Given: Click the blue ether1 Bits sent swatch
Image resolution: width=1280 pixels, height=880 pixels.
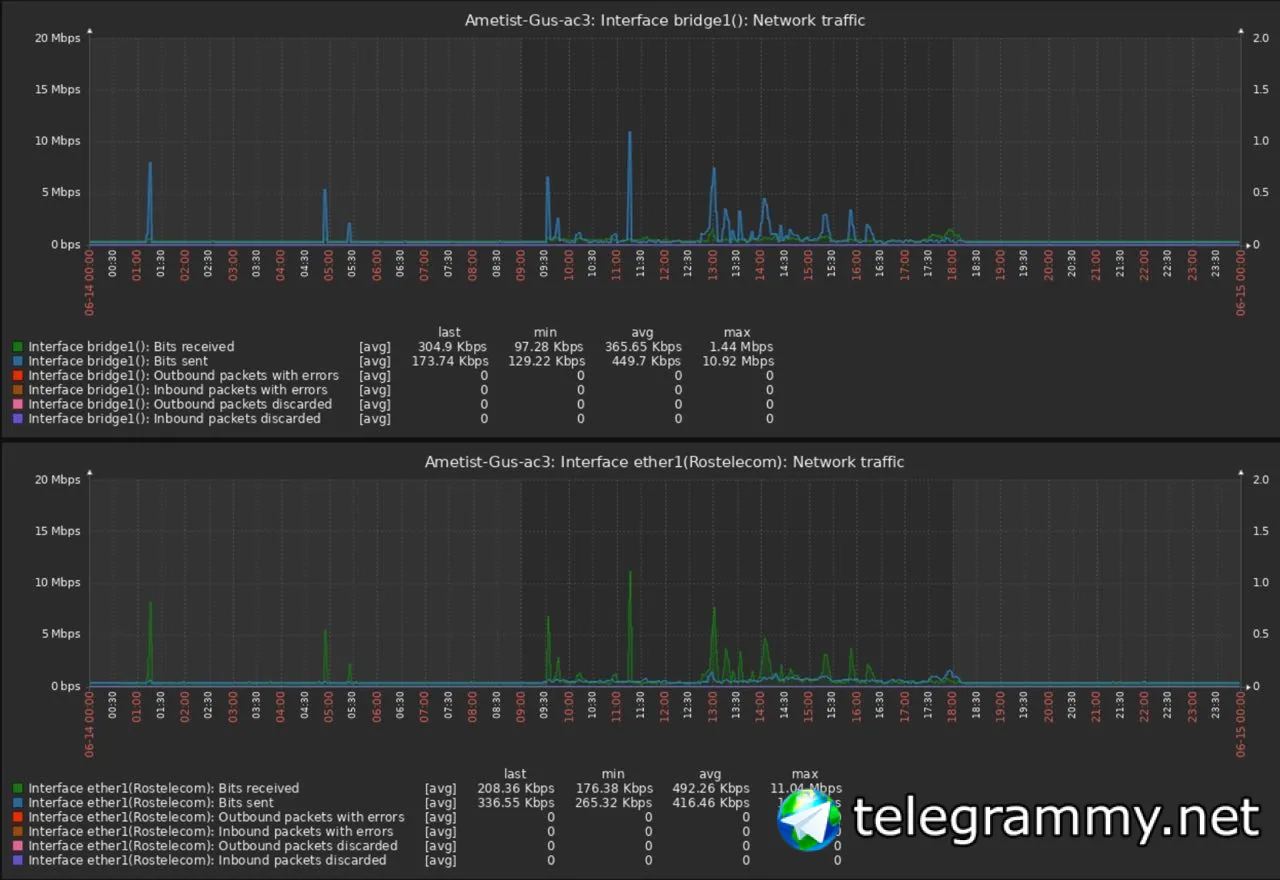Looking at the screenshot, I should point(19,803).
